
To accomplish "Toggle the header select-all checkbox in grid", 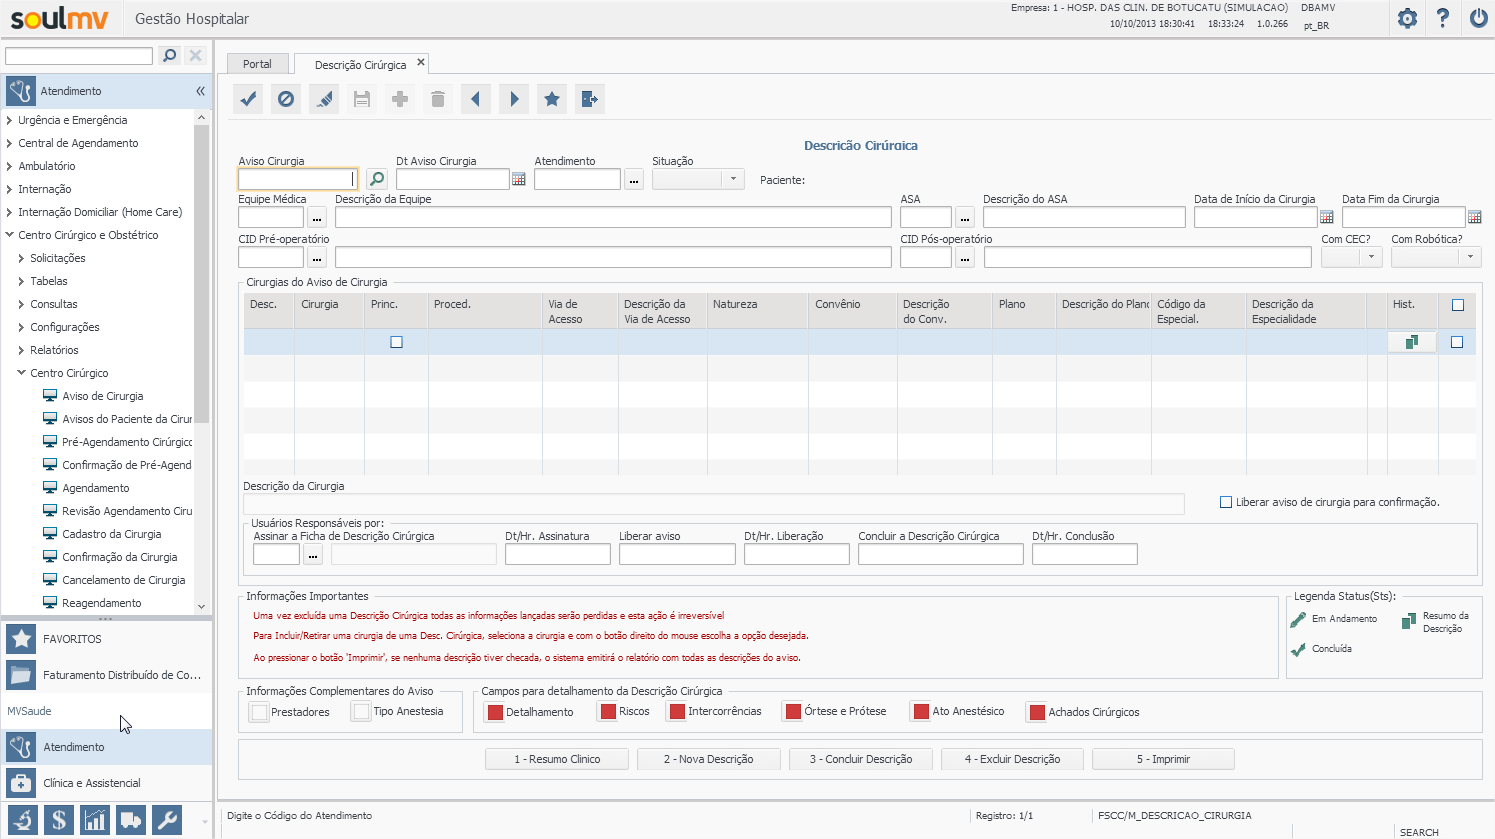I will [1457, 305].
